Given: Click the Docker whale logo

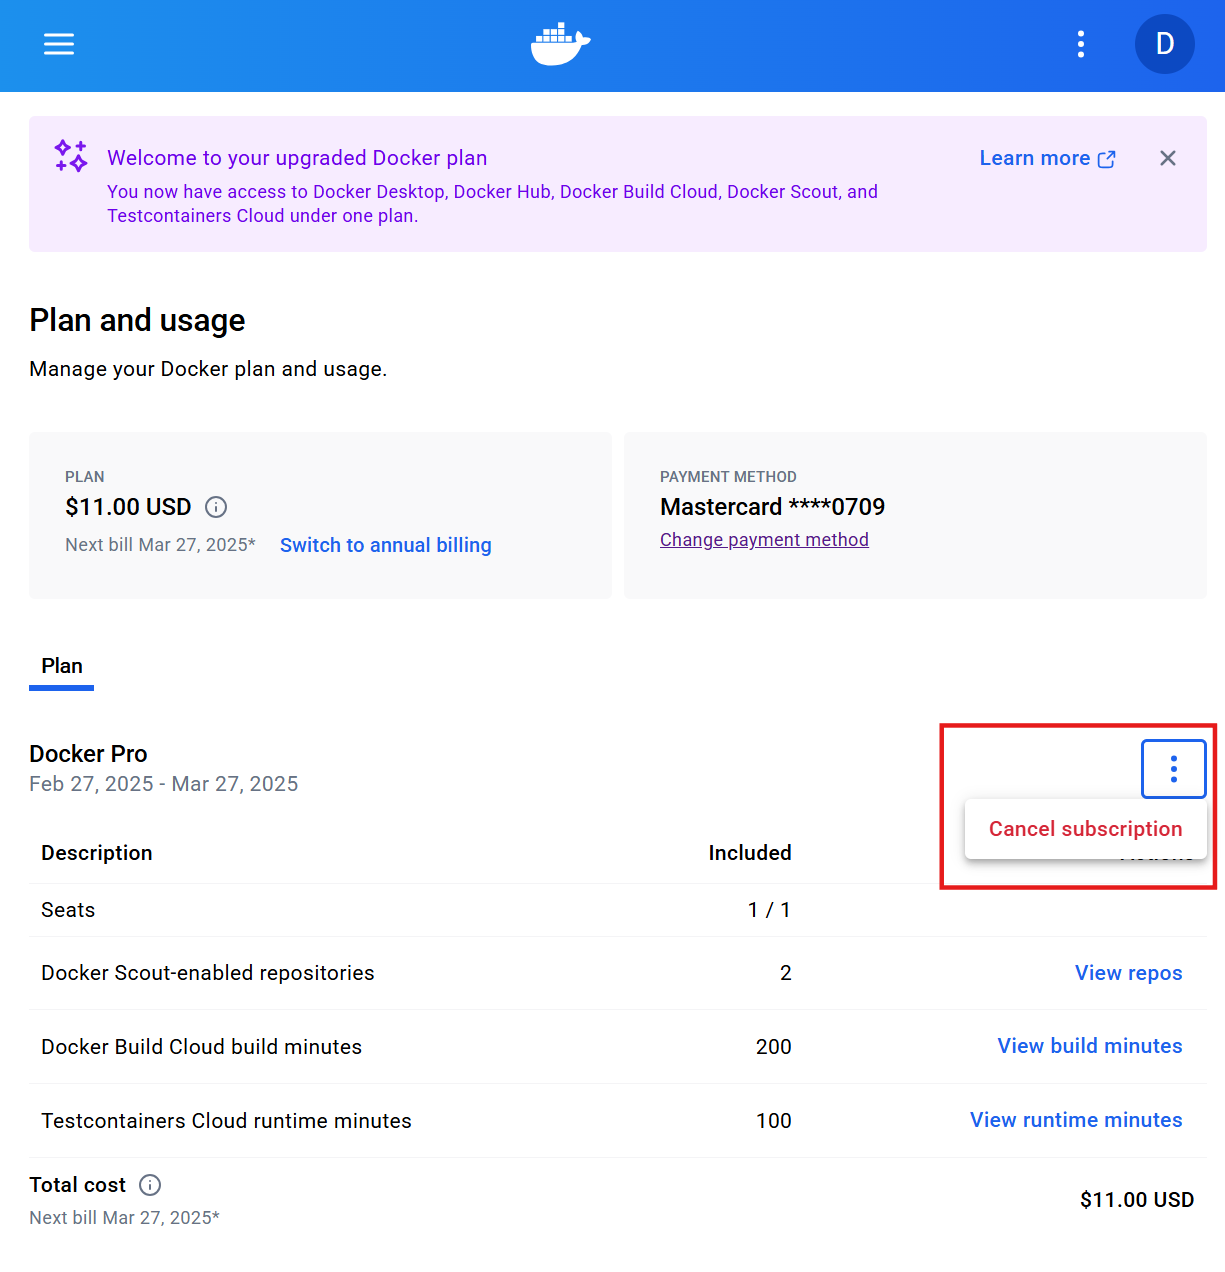Looking at the screenshot, I should (x=560, y=44).
